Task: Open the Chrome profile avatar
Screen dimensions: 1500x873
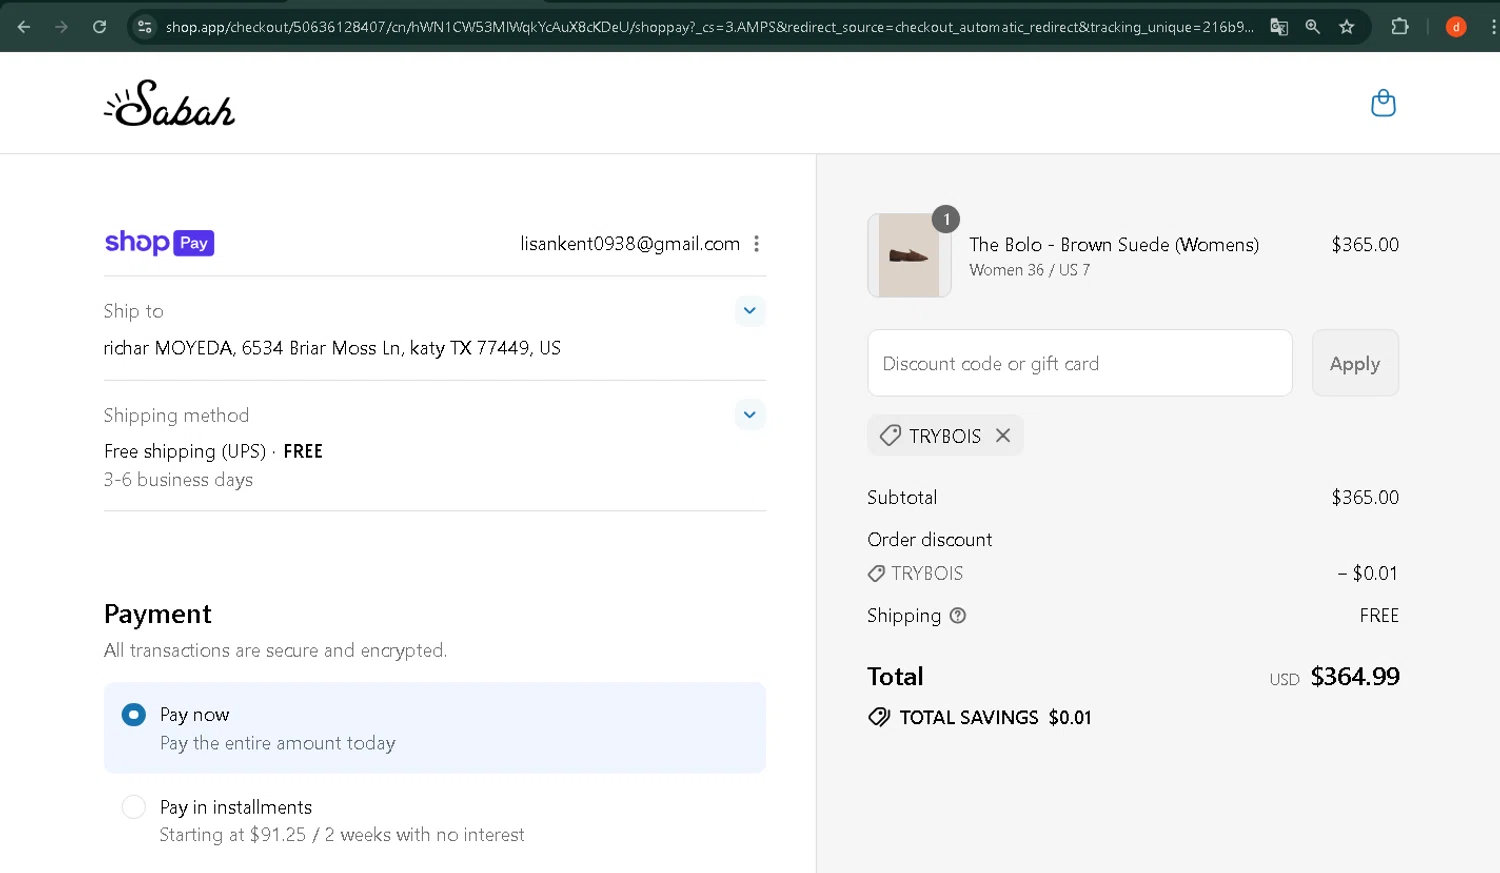Action: coord(1456,27)
